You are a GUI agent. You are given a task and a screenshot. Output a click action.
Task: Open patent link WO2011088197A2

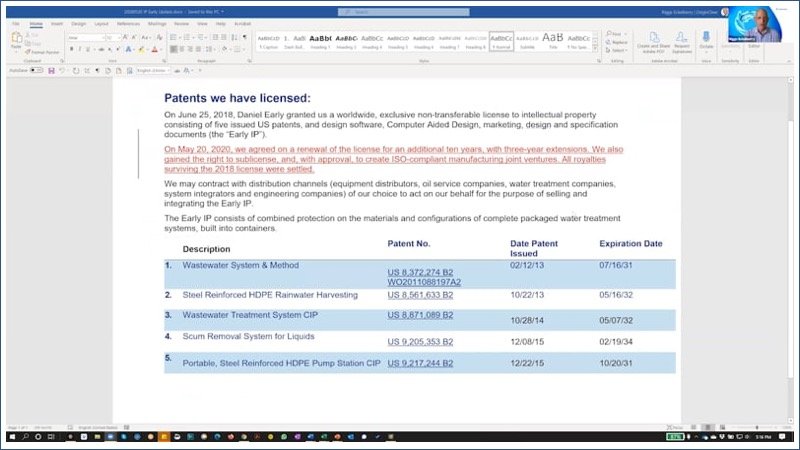click(x=424, y=282)
